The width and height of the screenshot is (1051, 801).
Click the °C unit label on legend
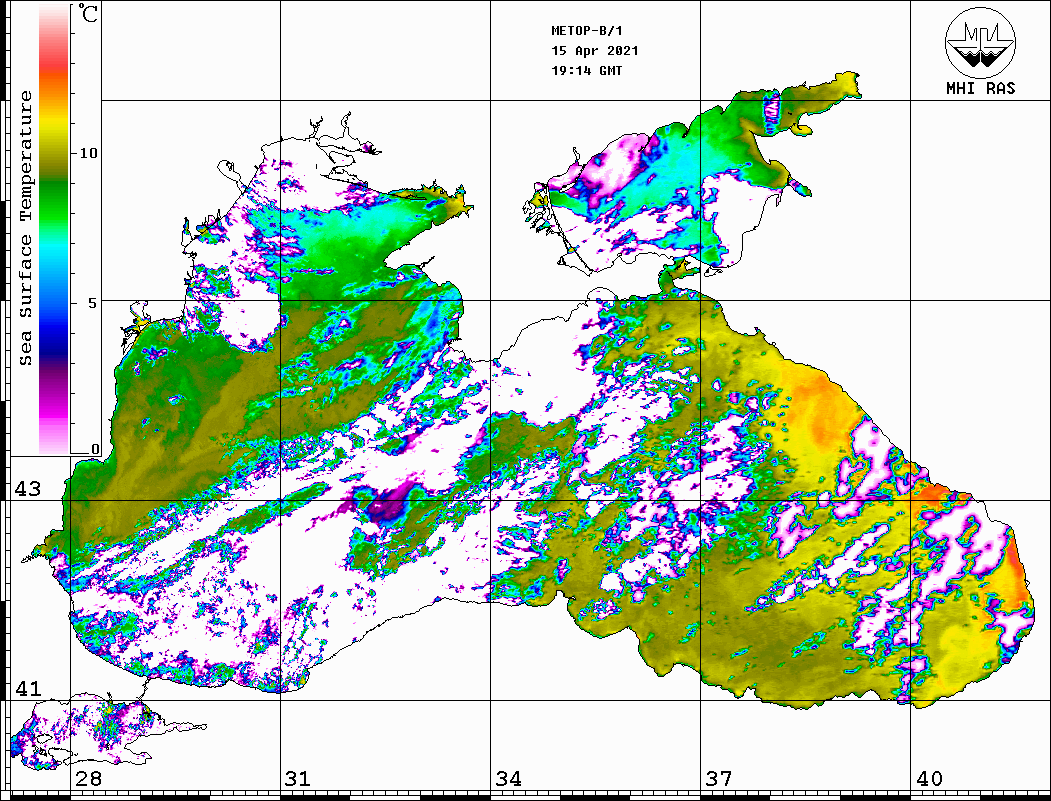pyautogui.click(x=88, y=13)
